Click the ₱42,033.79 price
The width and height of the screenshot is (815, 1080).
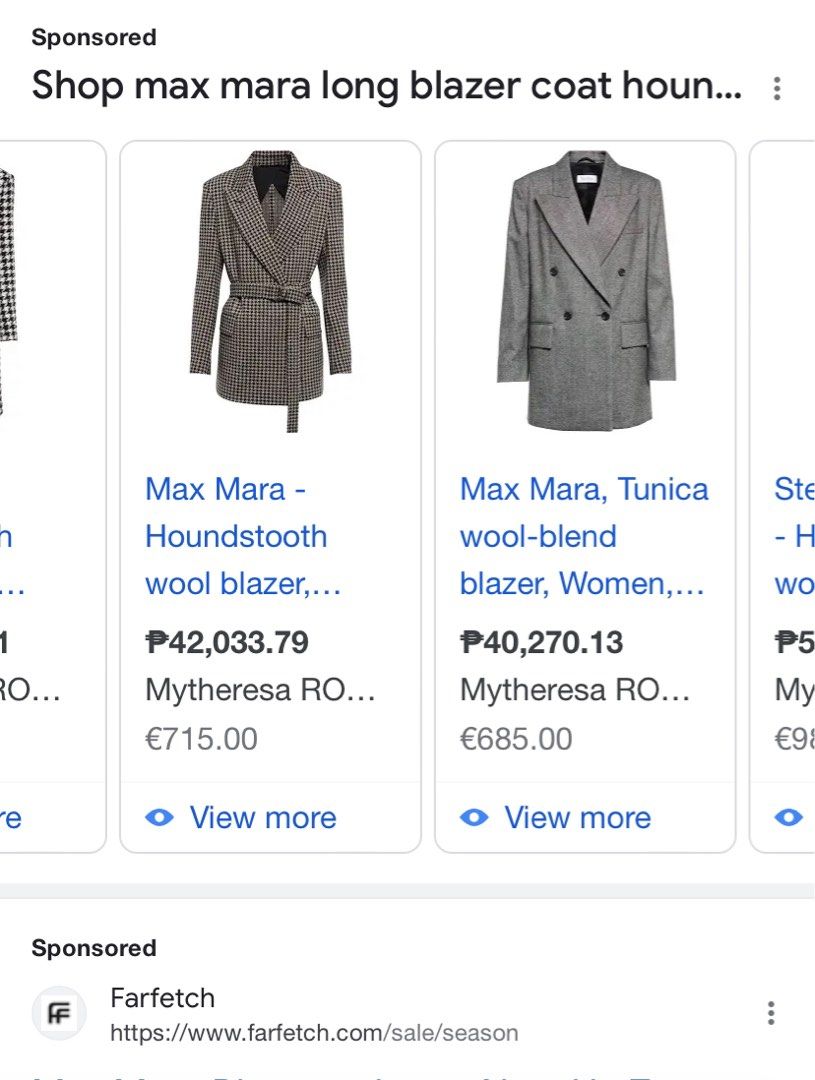coord(227,643)
